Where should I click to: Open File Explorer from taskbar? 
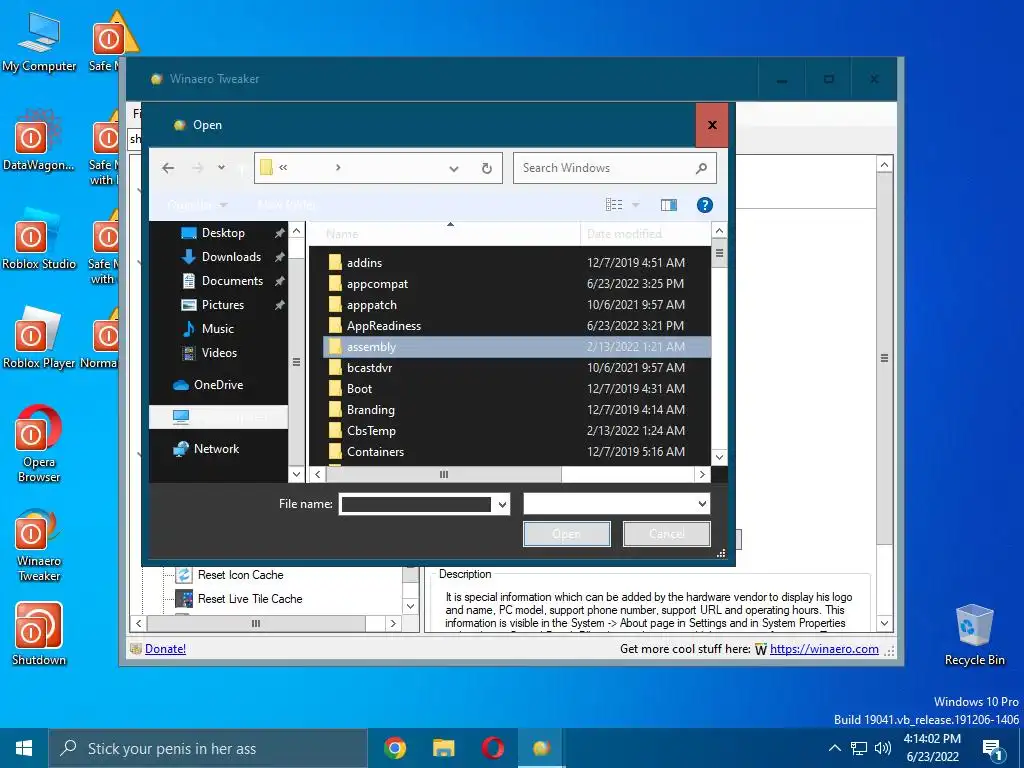click(444, 748)
